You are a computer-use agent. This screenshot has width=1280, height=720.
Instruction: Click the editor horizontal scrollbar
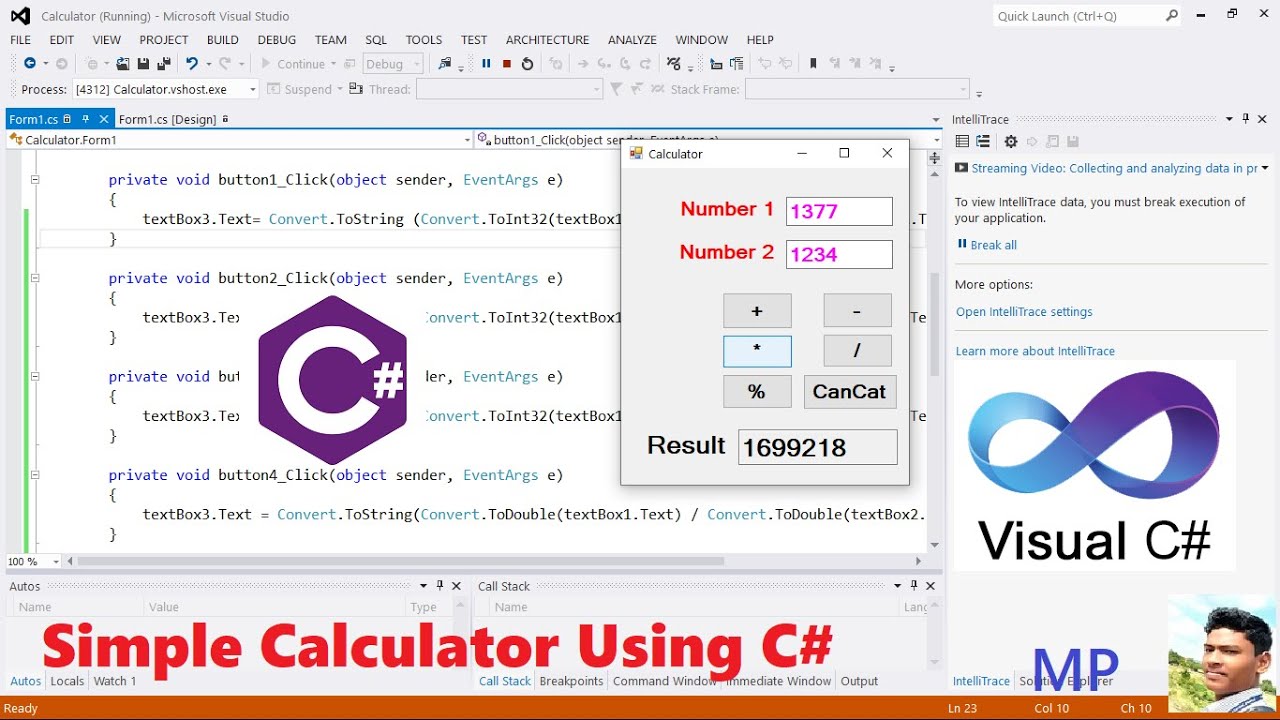coord(493,562)
